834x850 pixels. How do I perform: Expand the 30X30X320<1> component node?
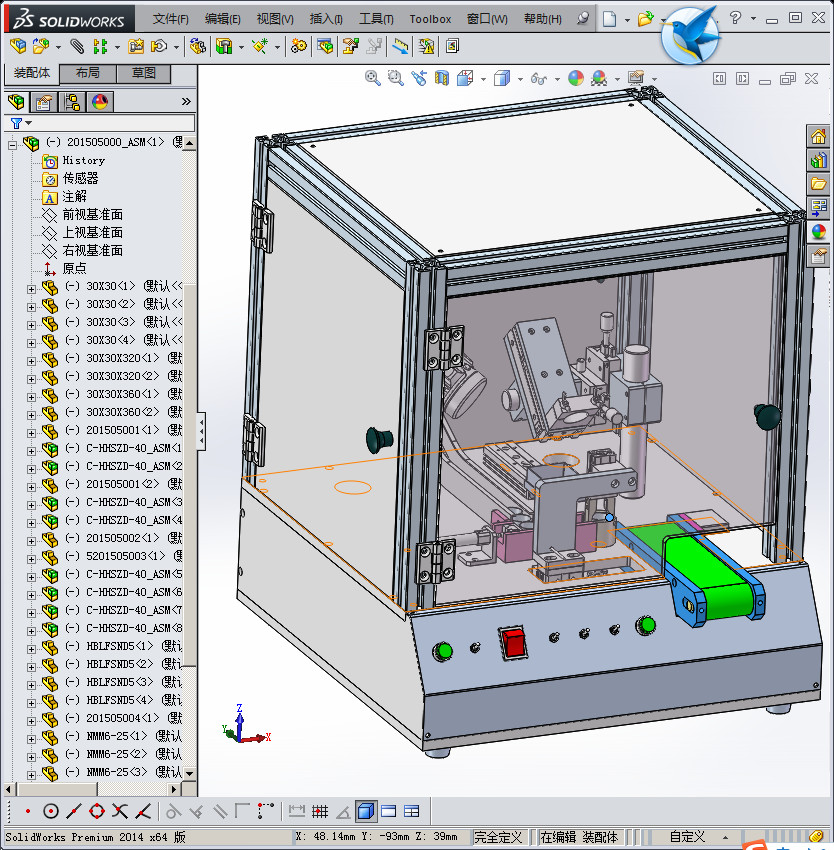click(x=31, y=361)
